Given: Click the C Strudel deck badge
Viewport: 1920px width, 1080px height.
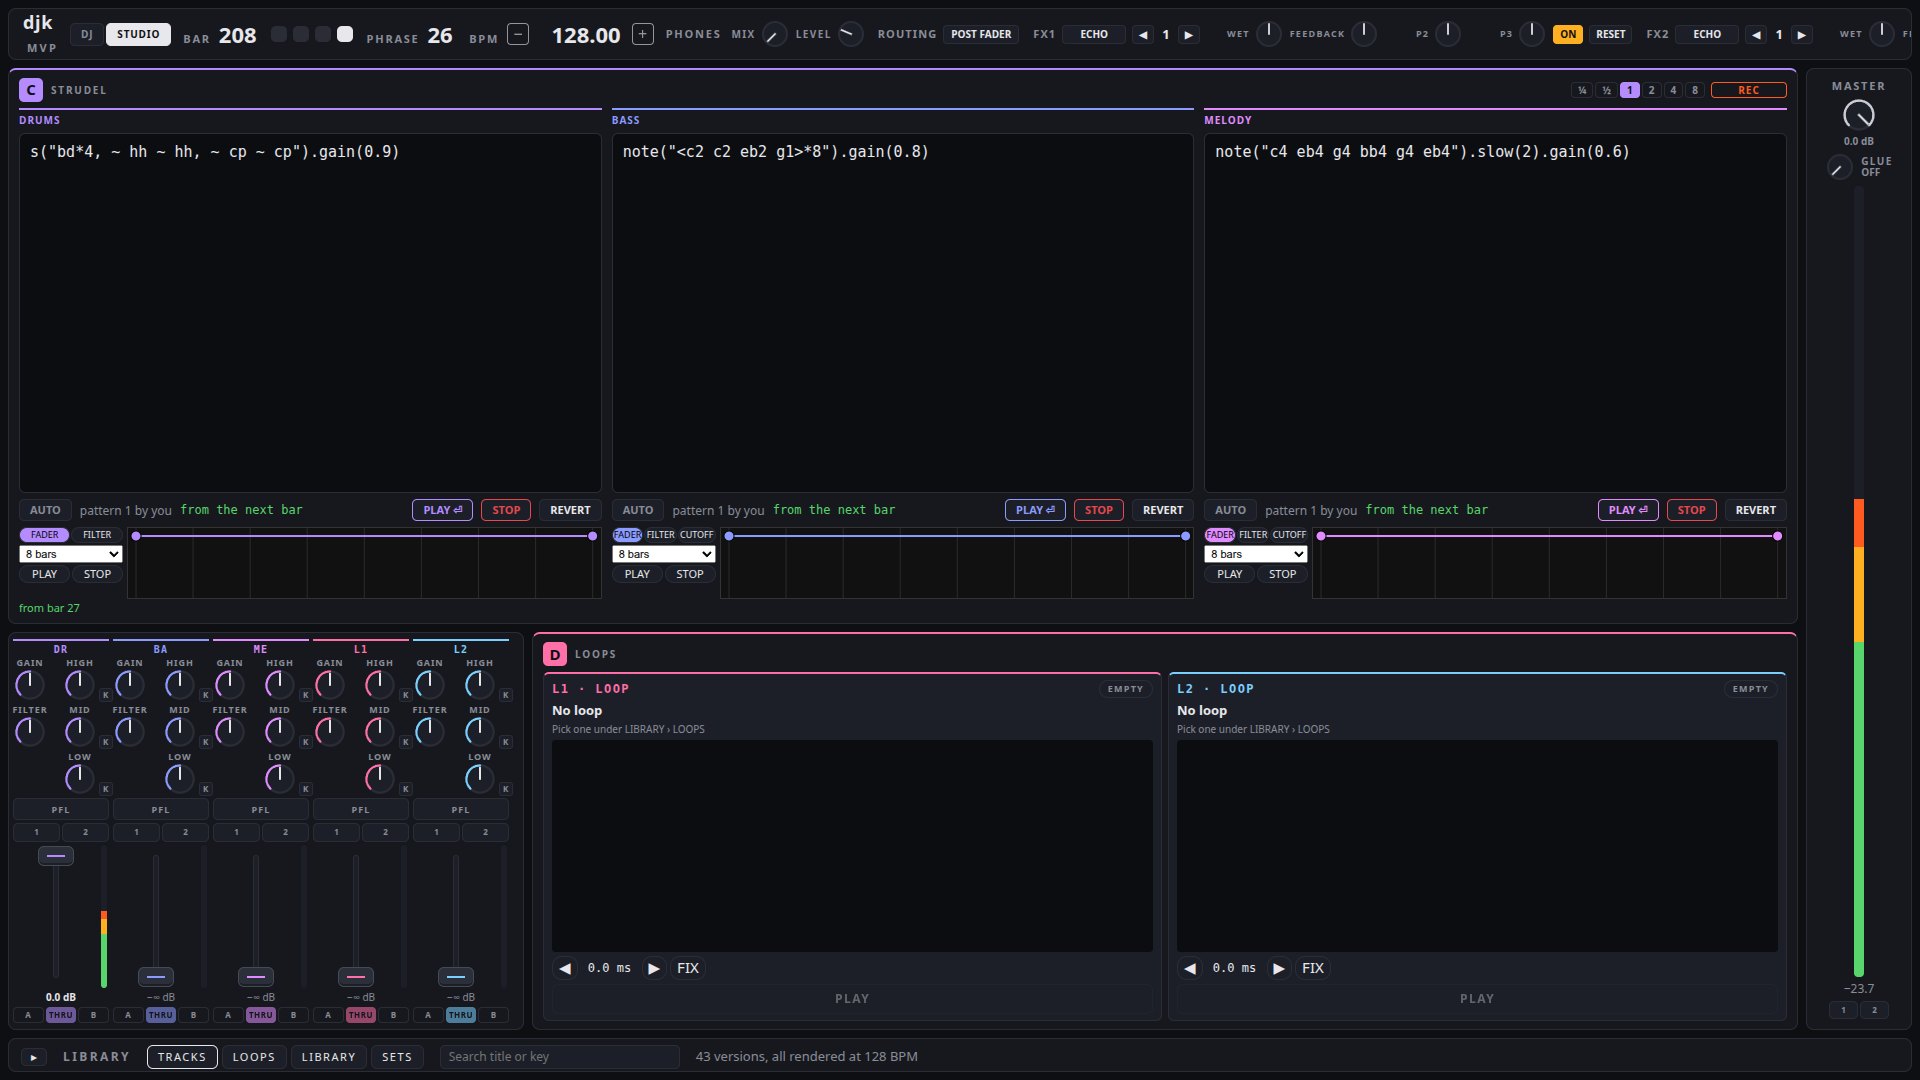Looking at the screenshot, I should [31, 90].
